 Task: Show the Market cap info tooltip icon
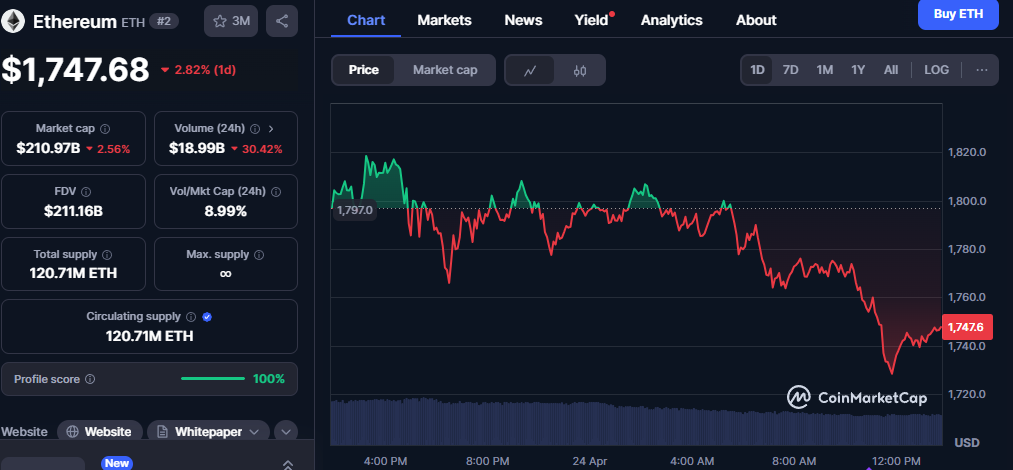[x=105, y=128]
